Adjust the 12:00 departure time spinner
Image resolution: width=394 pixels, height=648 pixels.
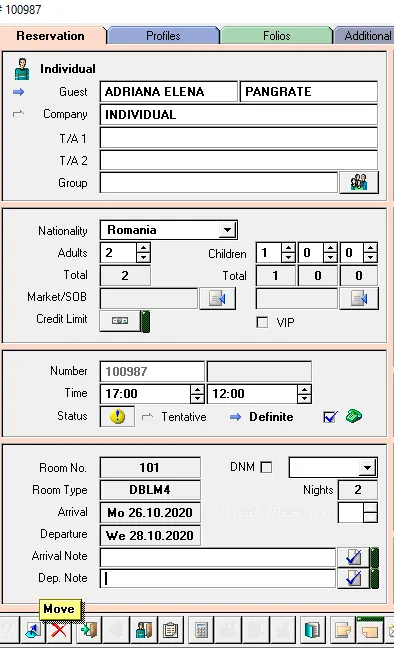point(304,394)
